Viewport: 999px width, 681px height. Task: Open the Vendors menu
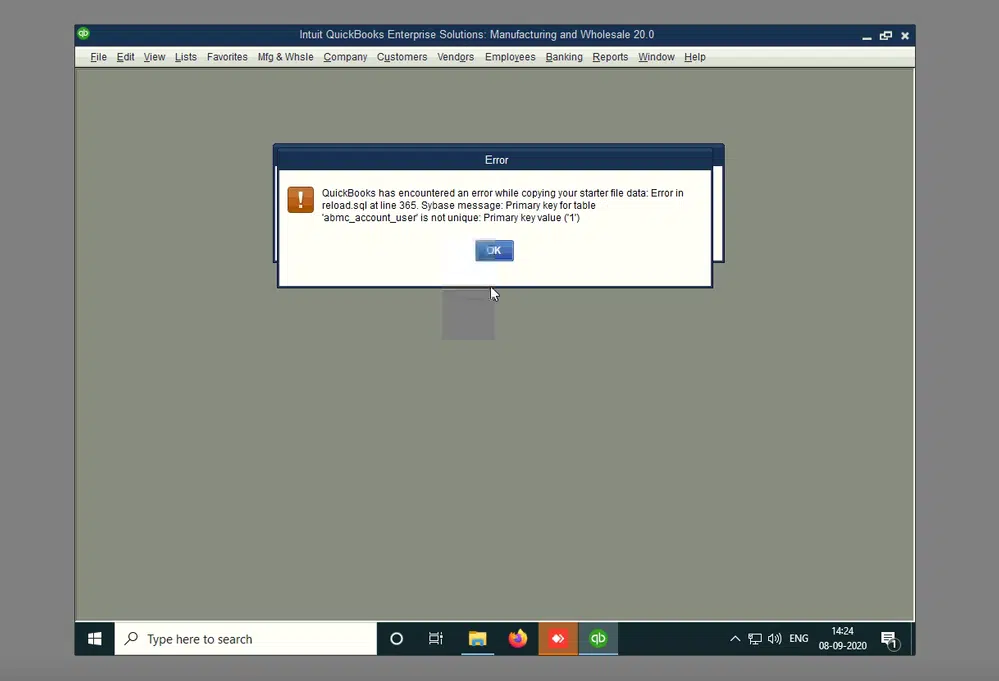pyautogui.click(x=456, y=57)
